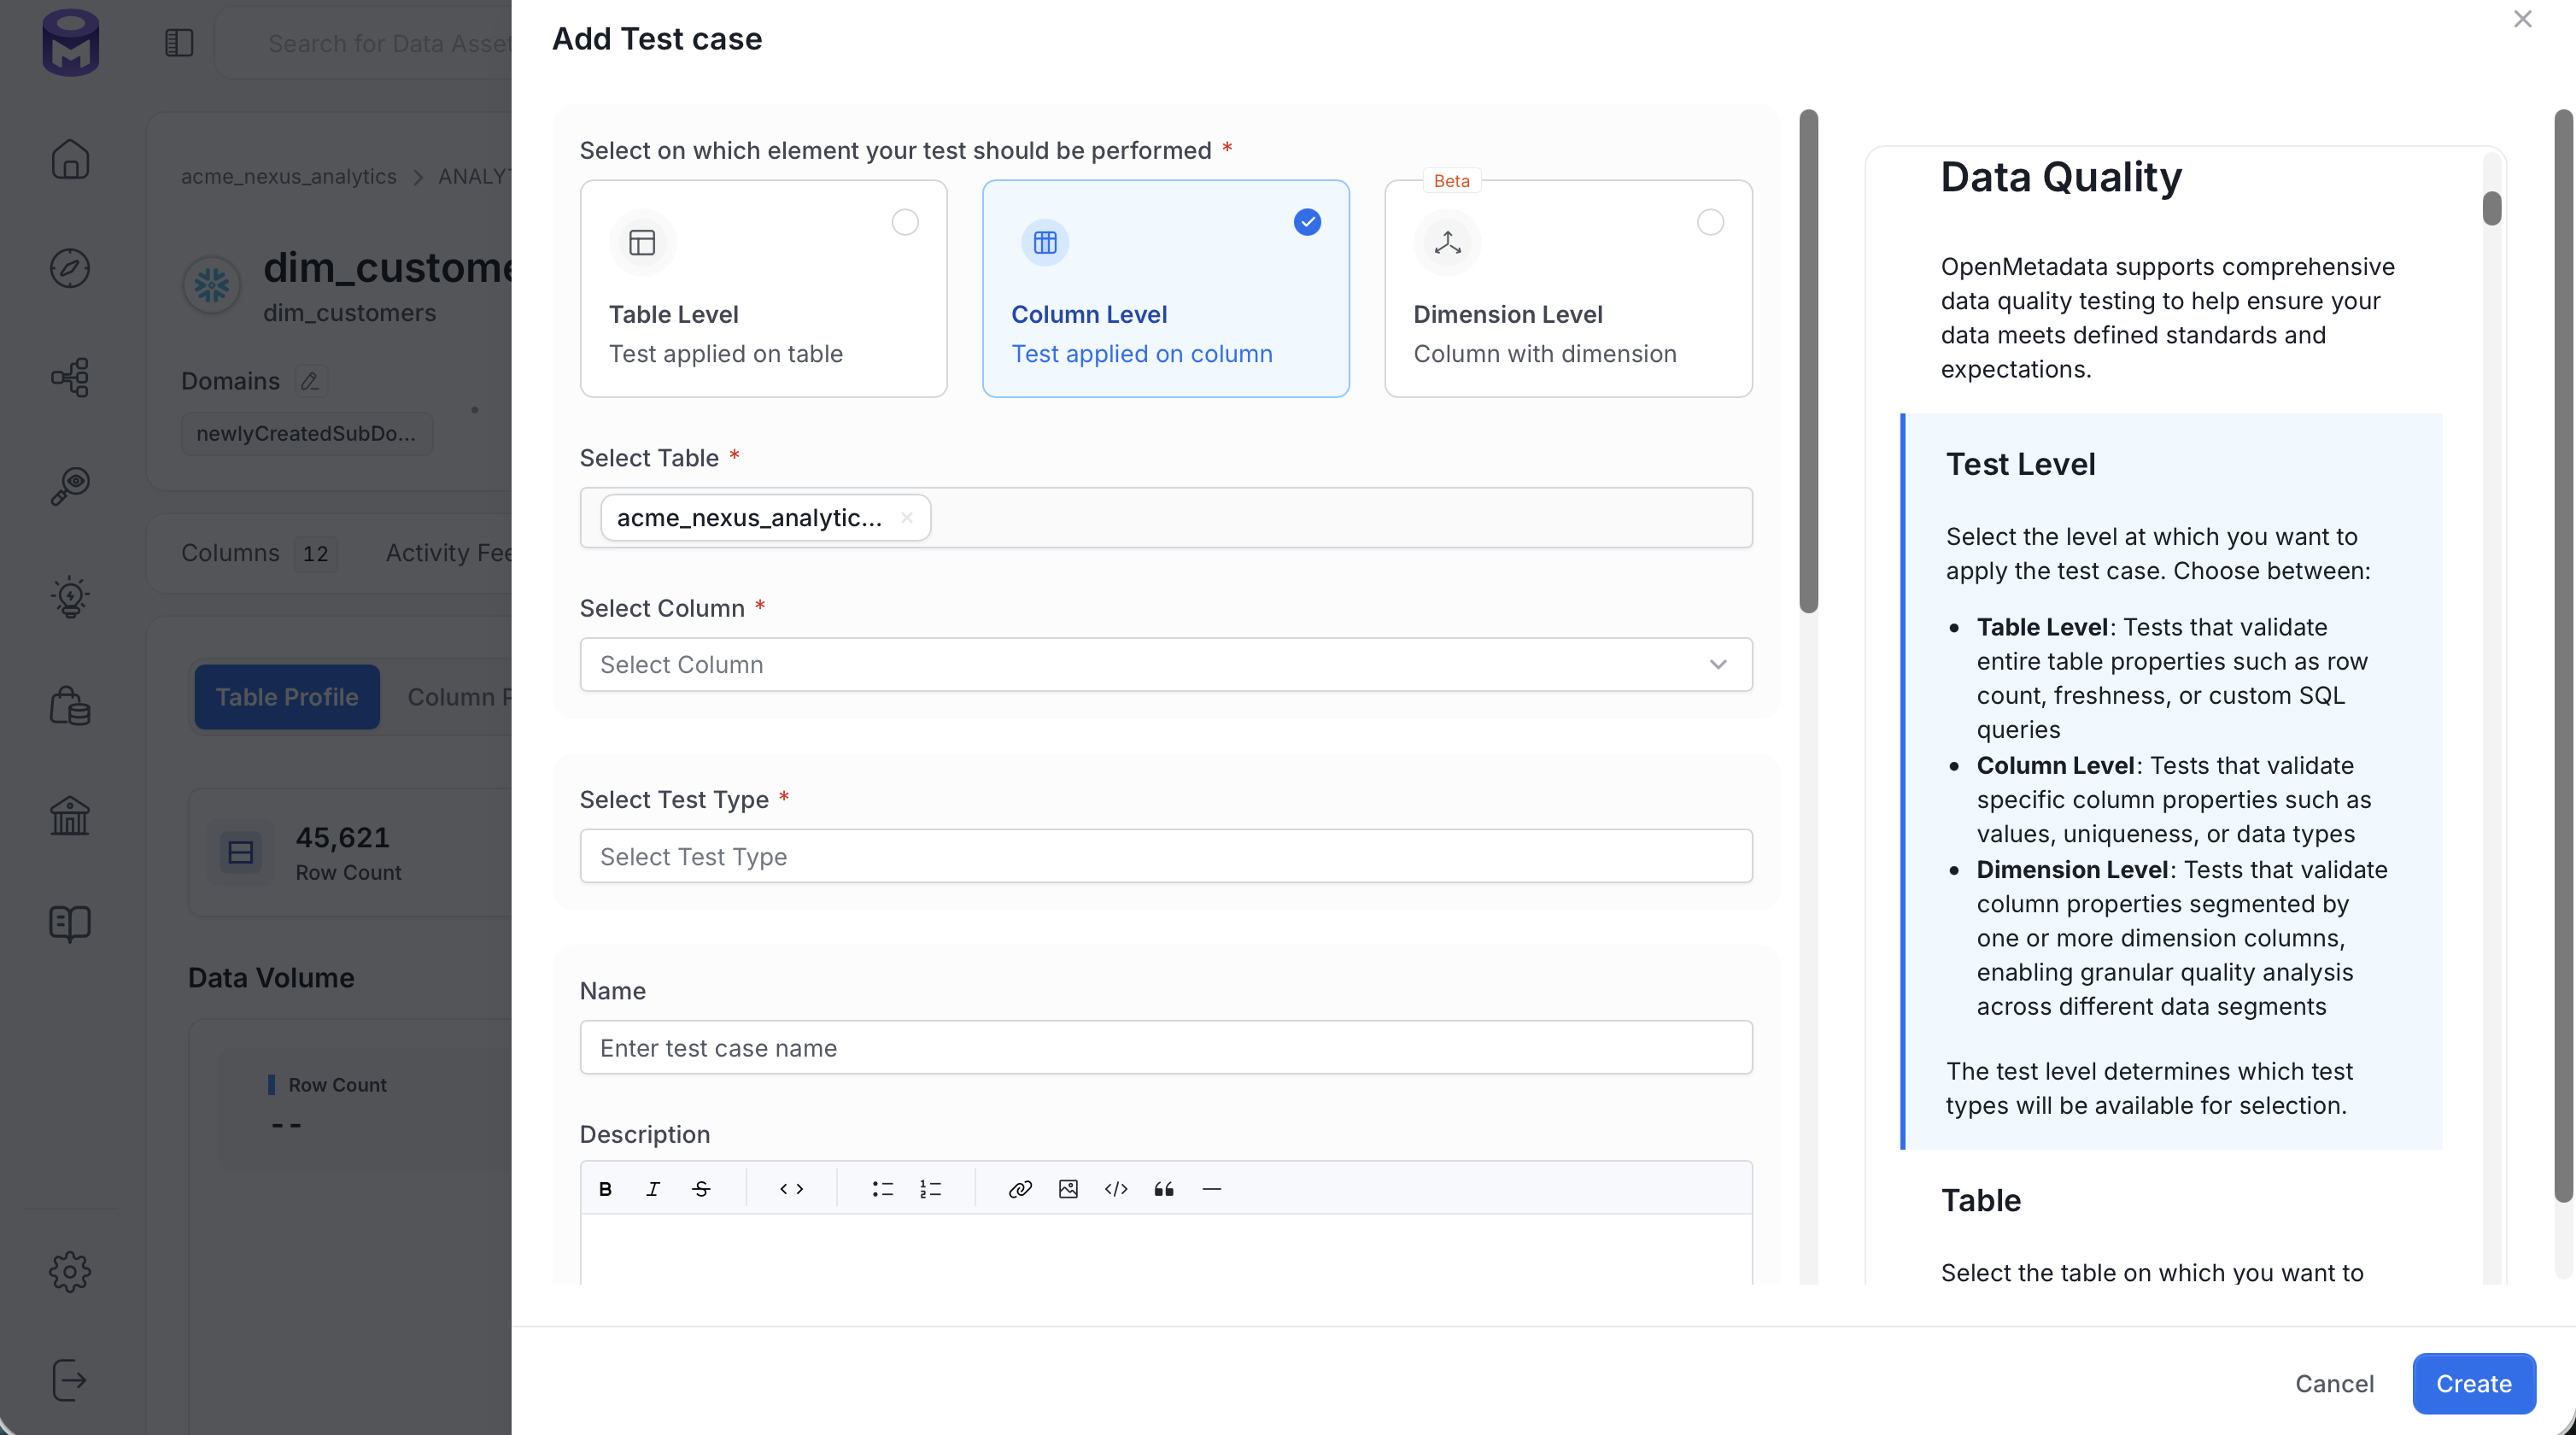Insert numbered list in Description toolbar

(930, 1189)
